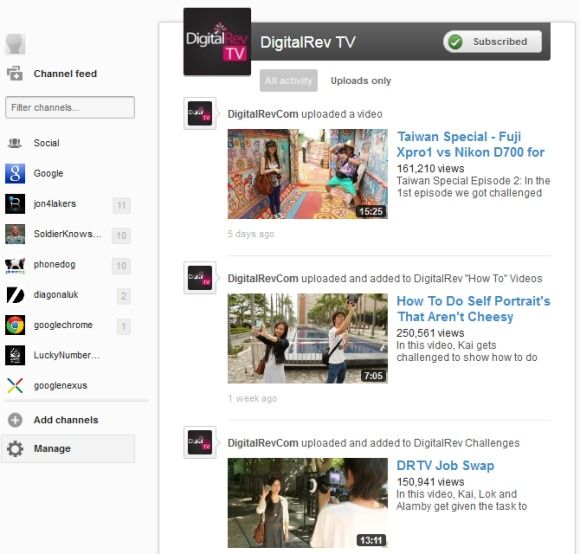Open How To Do Self Portrait's title link
This screenshot has width=580, height=554.
pyautogui.click(x=473, y=309)
